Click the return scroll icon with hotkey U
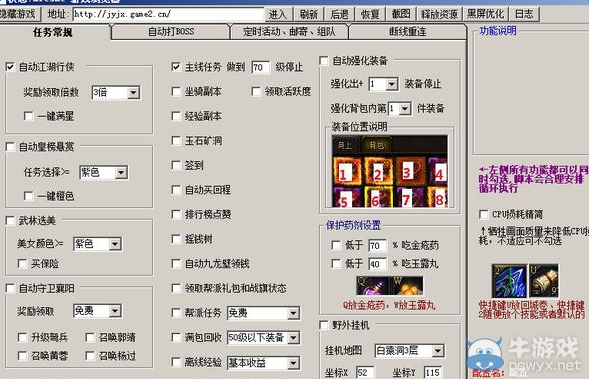This screenshot has height=379, width=589. [x=544, y=281]
